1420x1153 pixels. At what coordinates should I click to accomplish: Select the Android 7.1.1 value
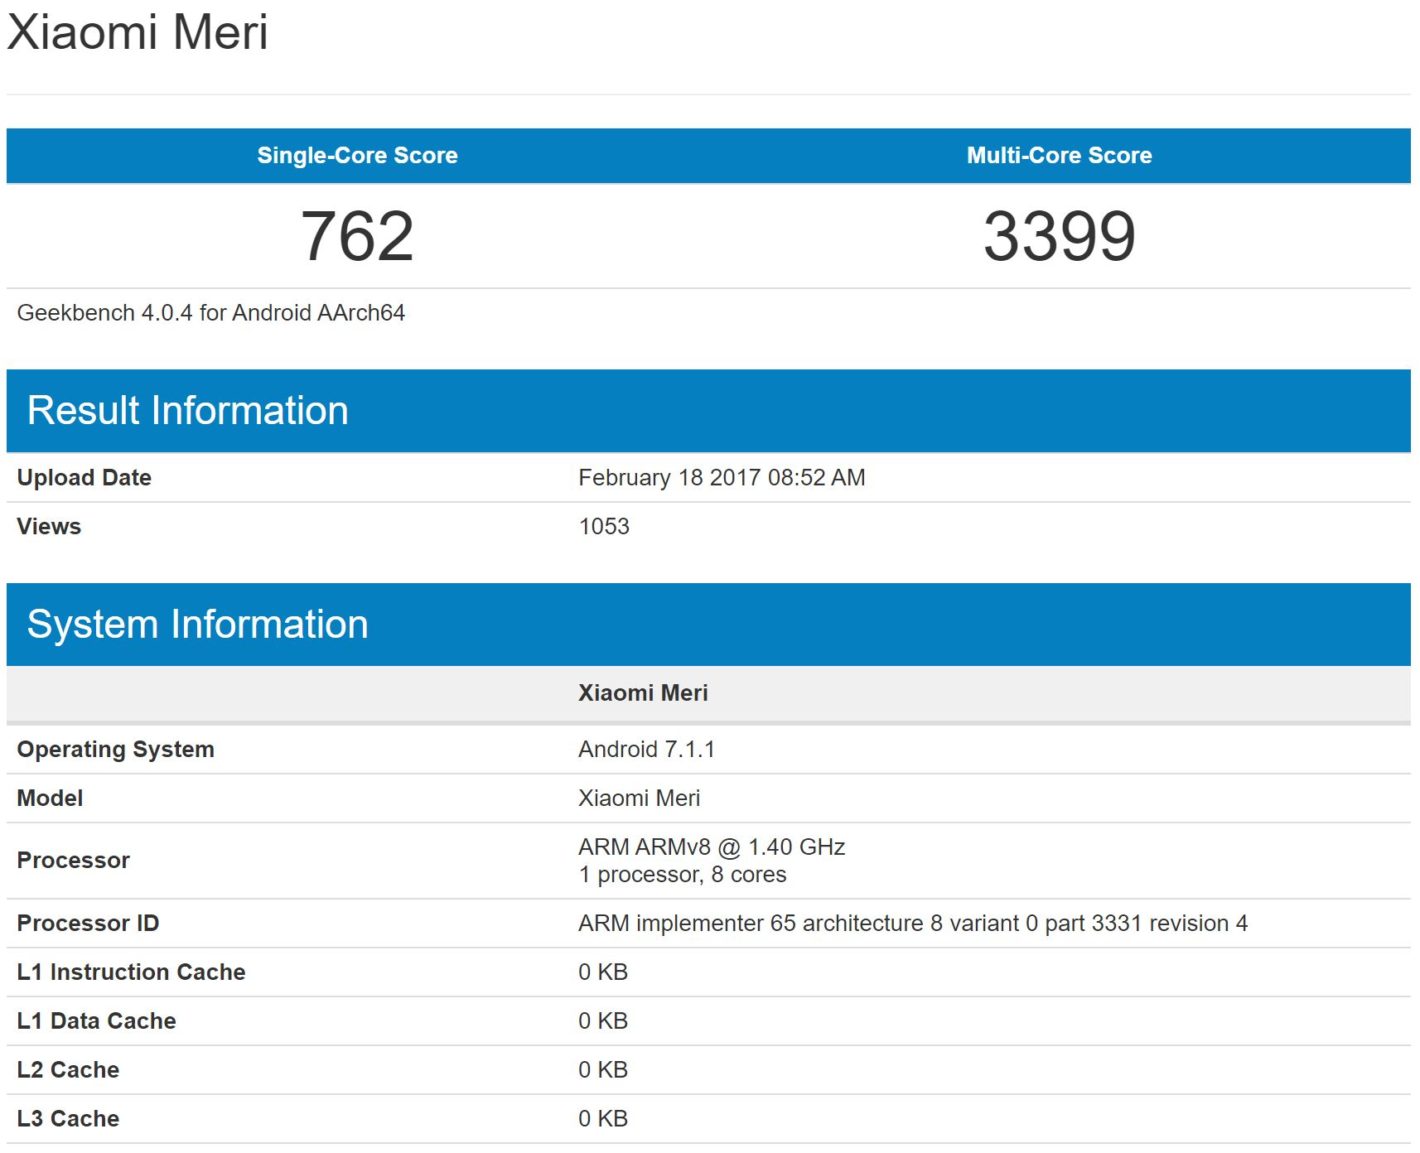point(648,748)
